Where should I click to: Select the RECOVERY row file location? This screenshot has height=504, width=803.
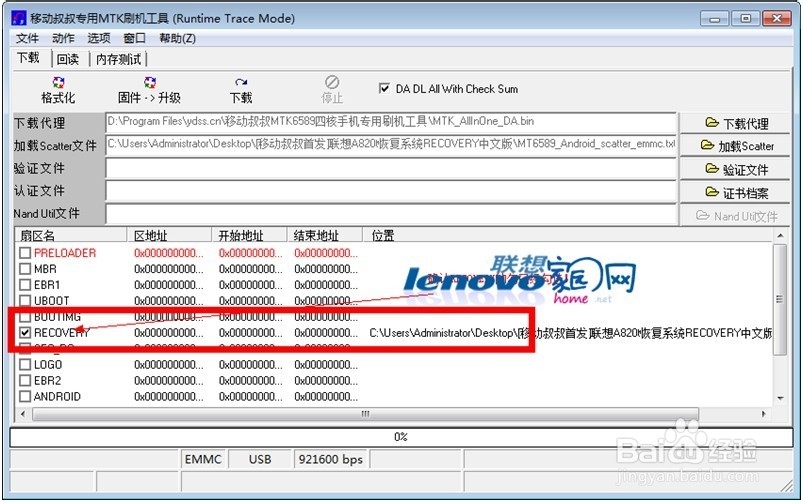tap(570, 333)
